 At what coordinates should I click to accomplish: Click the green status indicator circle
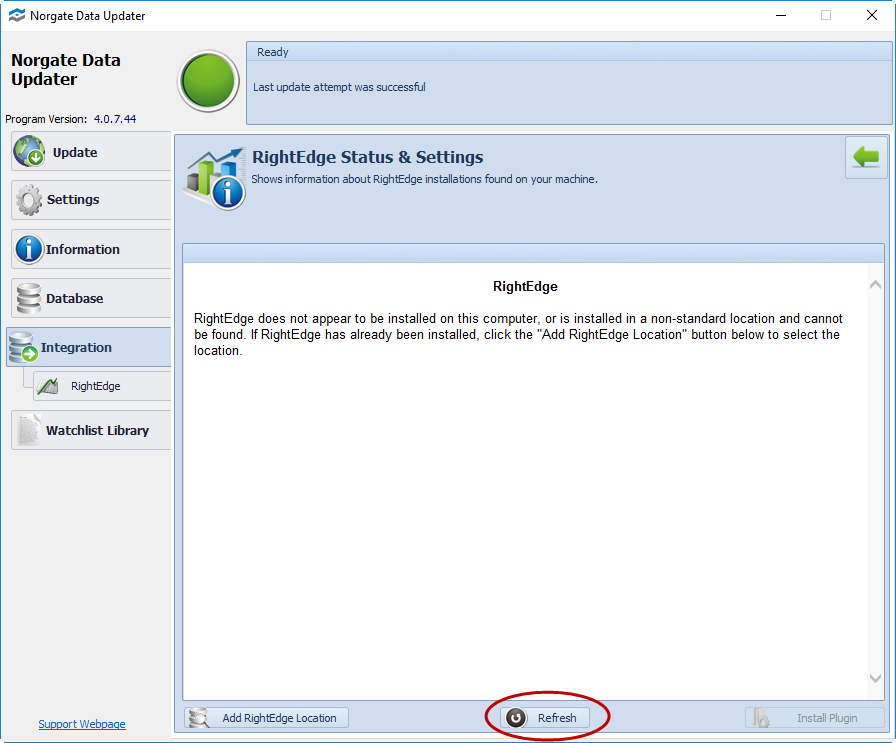[x=209, y=82]
